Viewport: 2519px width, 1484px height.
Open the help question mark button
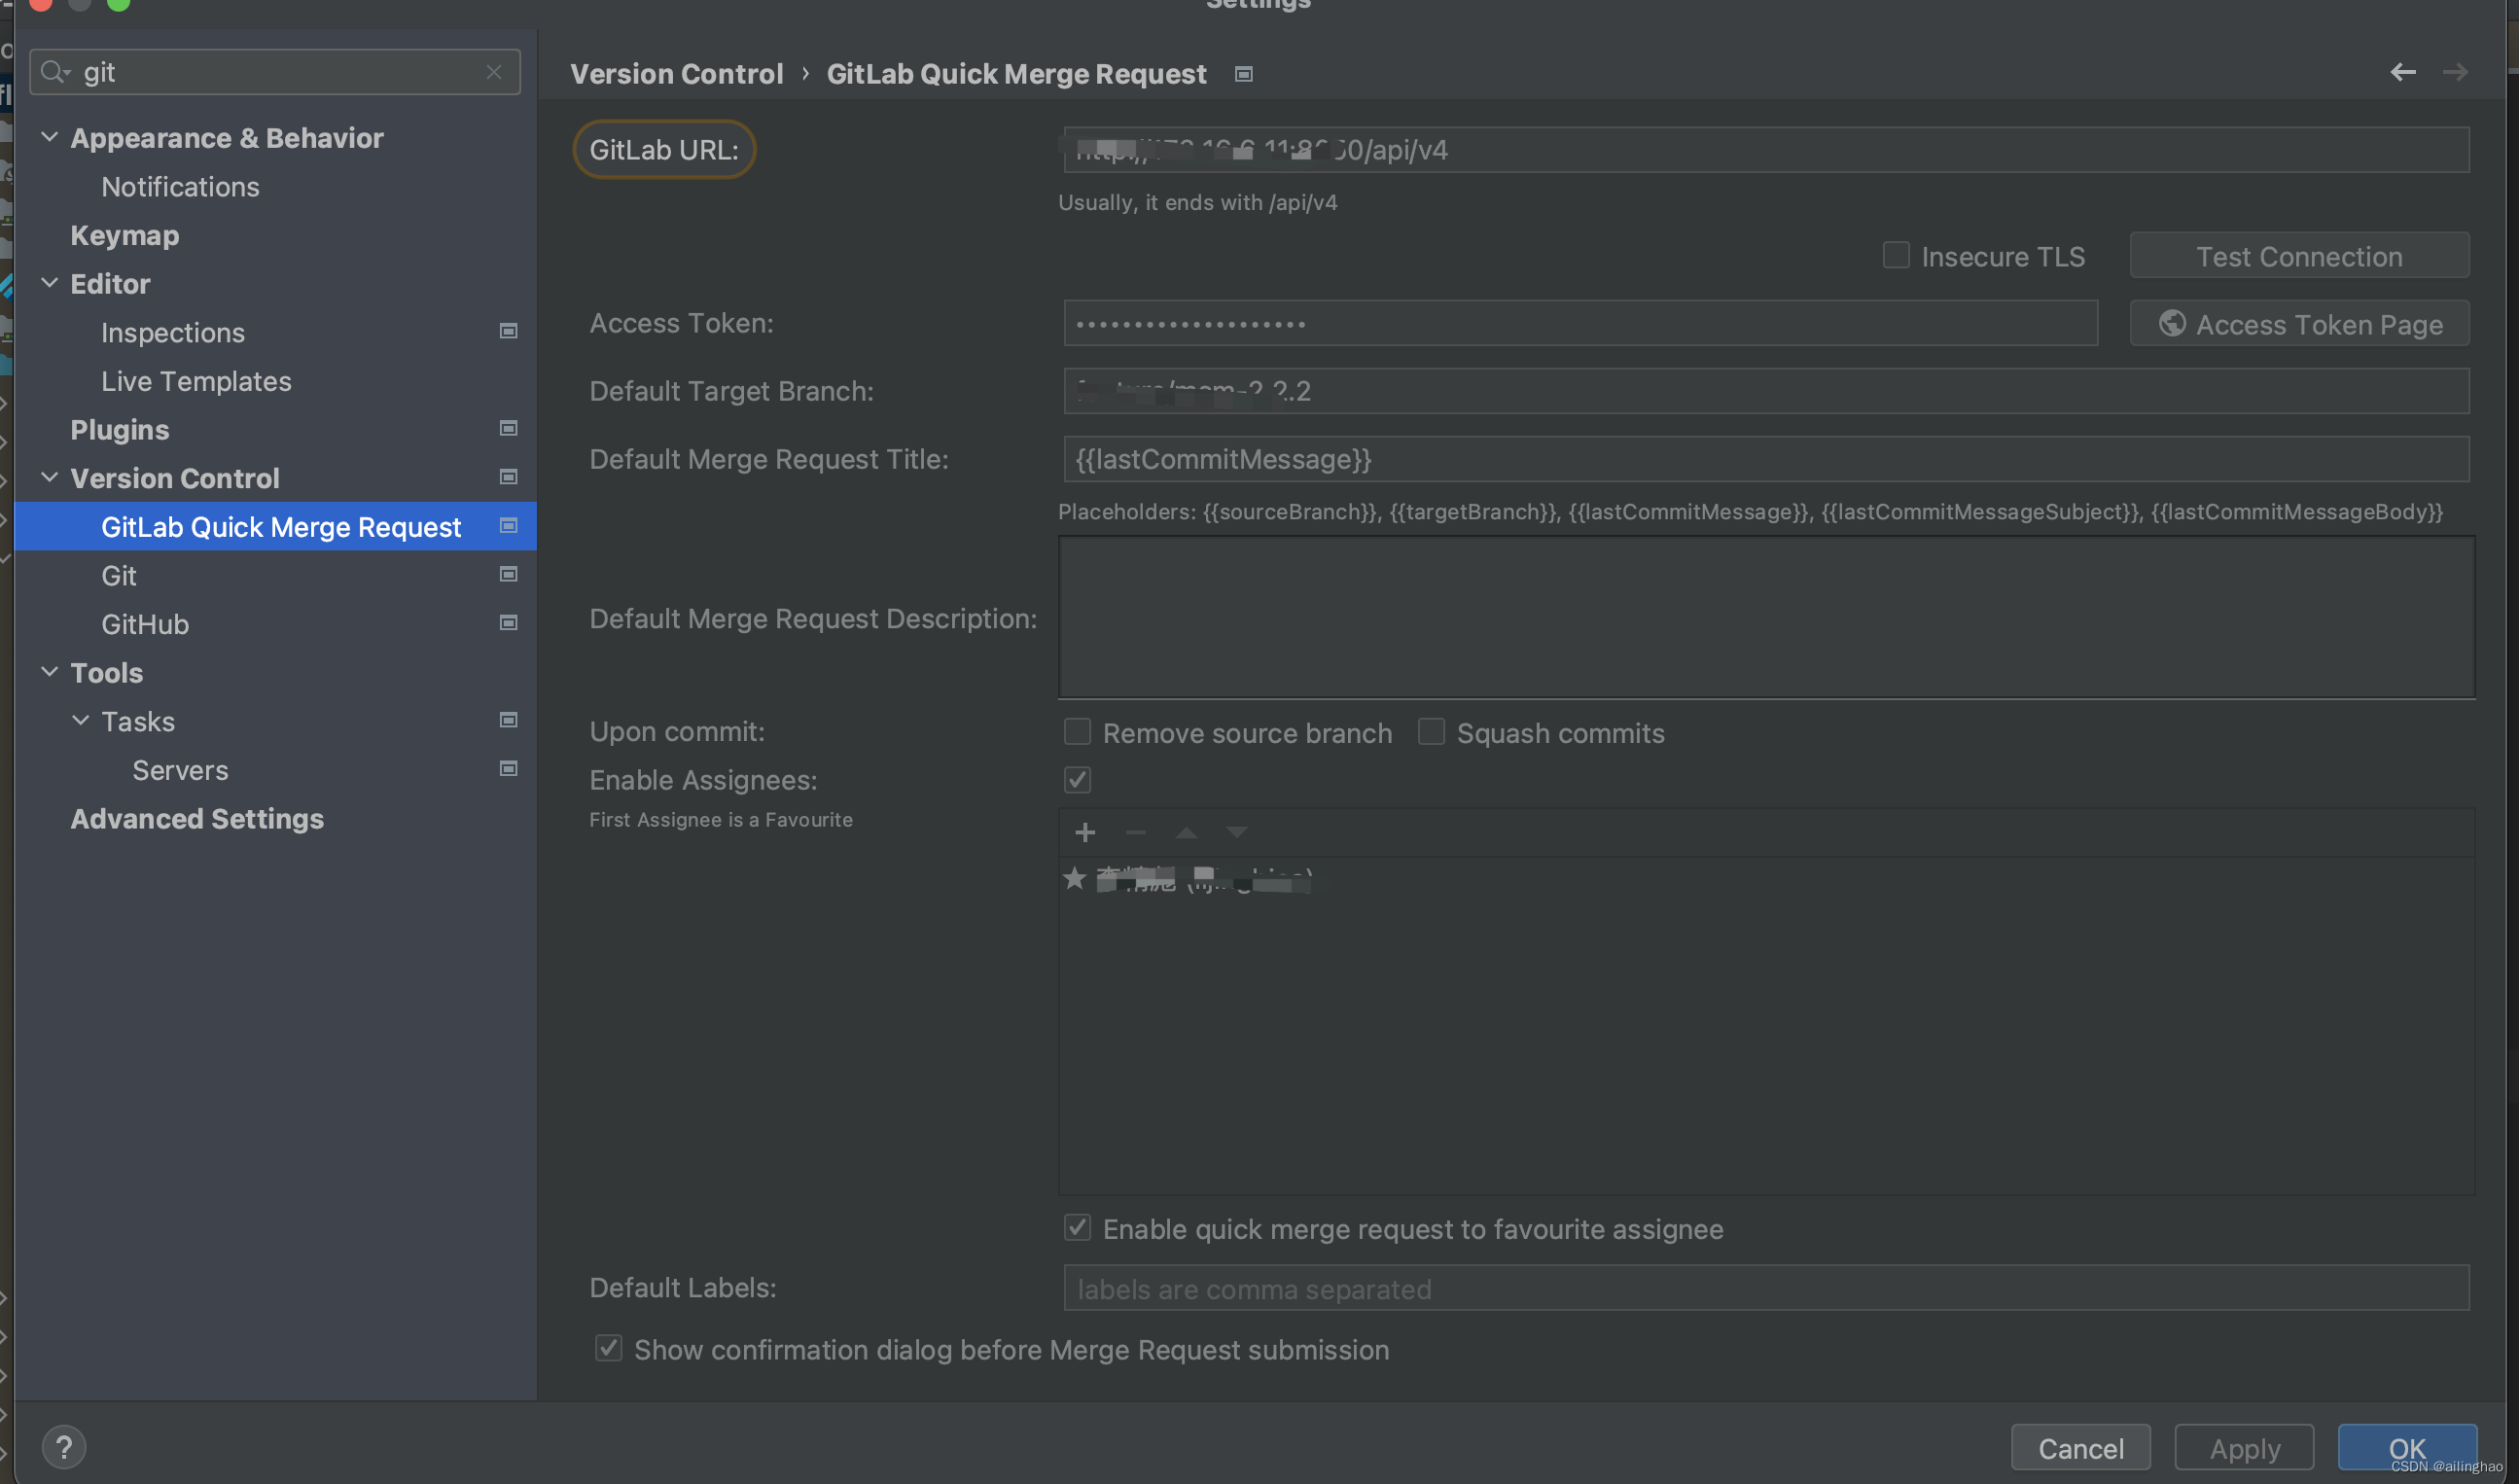64,1447
